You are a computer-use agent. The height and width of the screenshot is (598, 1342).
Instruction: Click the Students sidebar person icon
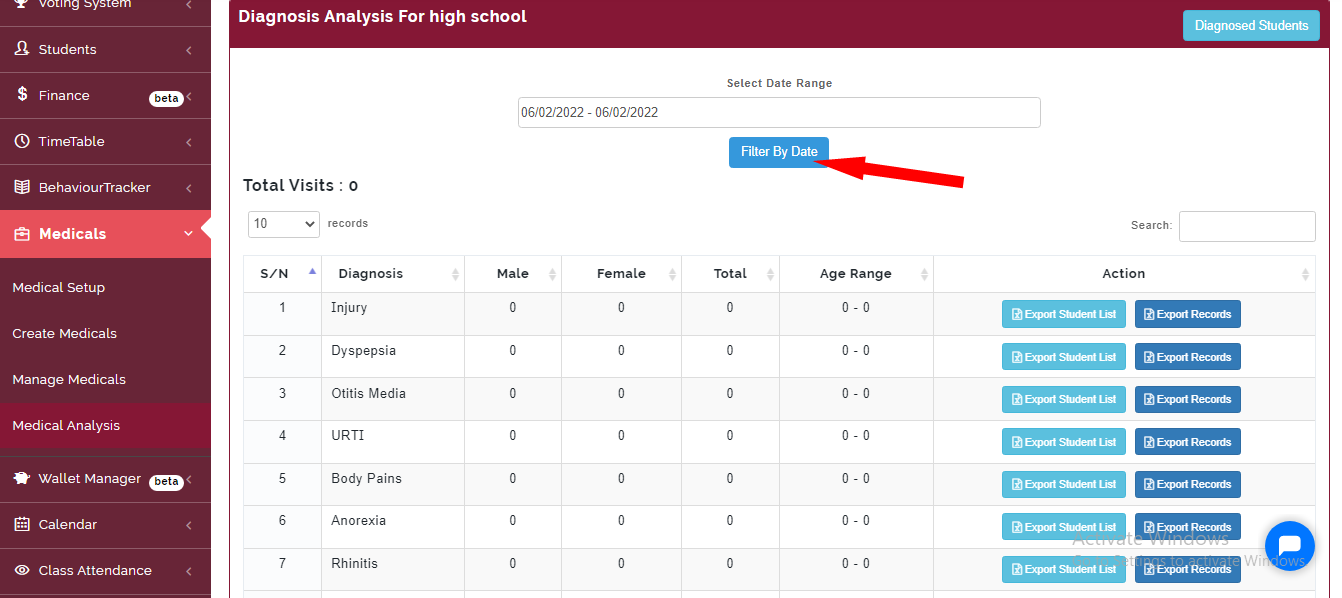click(x=22, y=49)
